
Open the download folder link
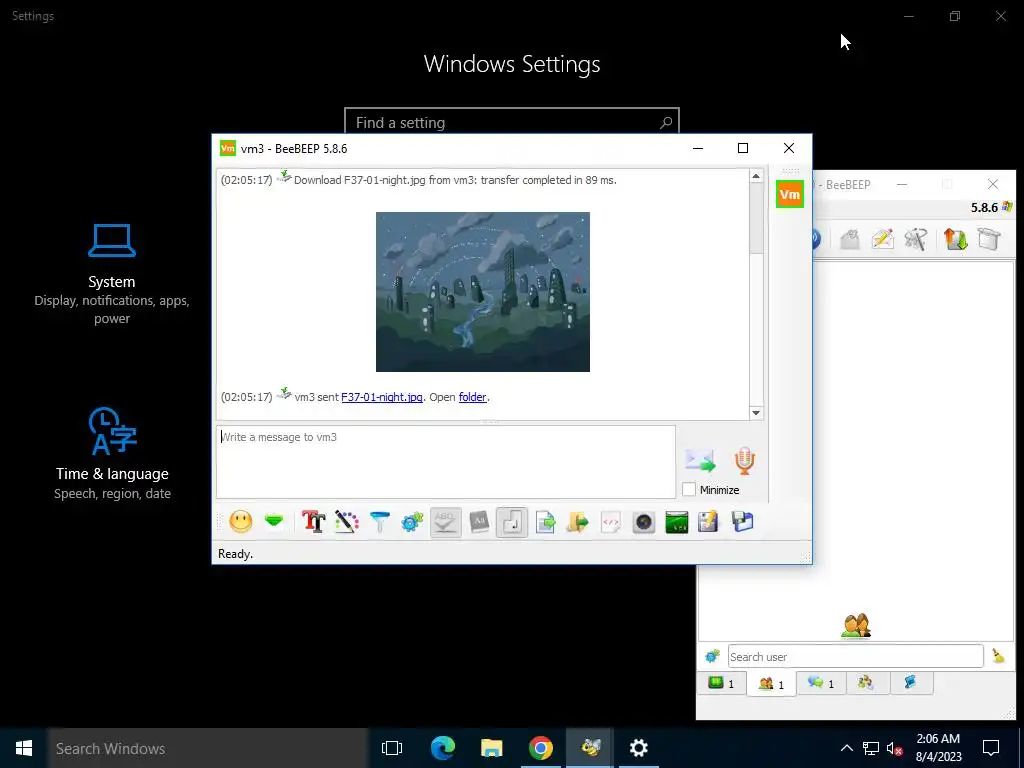click(473, 397)
